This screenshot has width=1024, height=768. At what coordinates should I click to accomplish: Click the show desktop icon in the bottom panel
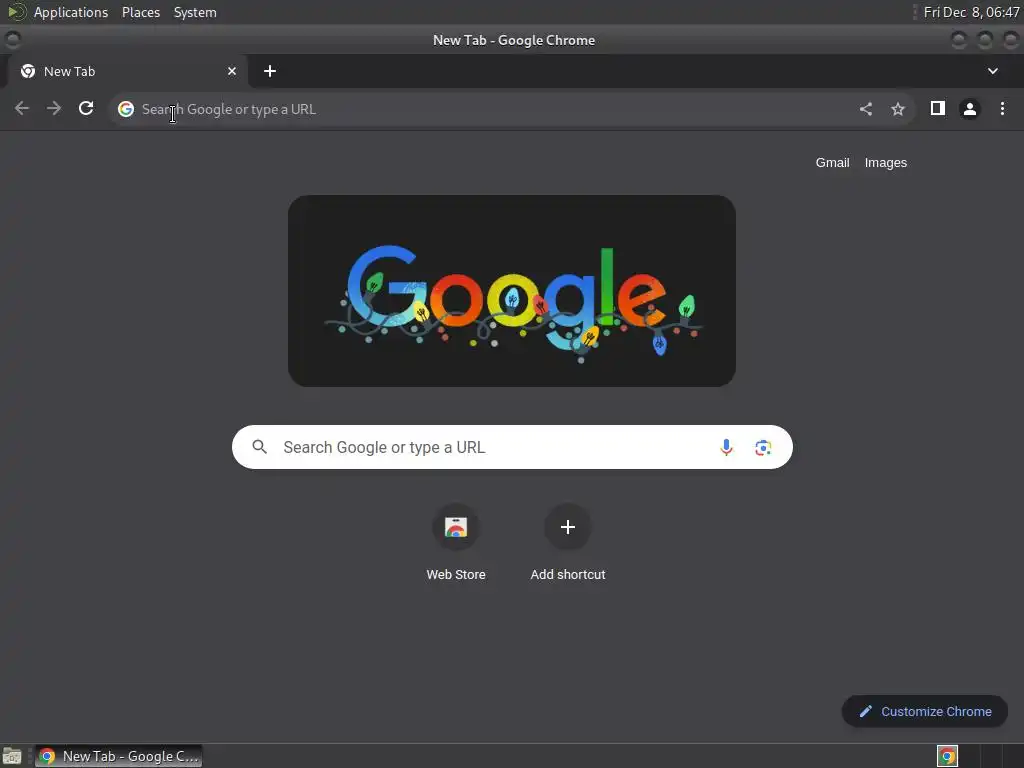click(12, 756)
